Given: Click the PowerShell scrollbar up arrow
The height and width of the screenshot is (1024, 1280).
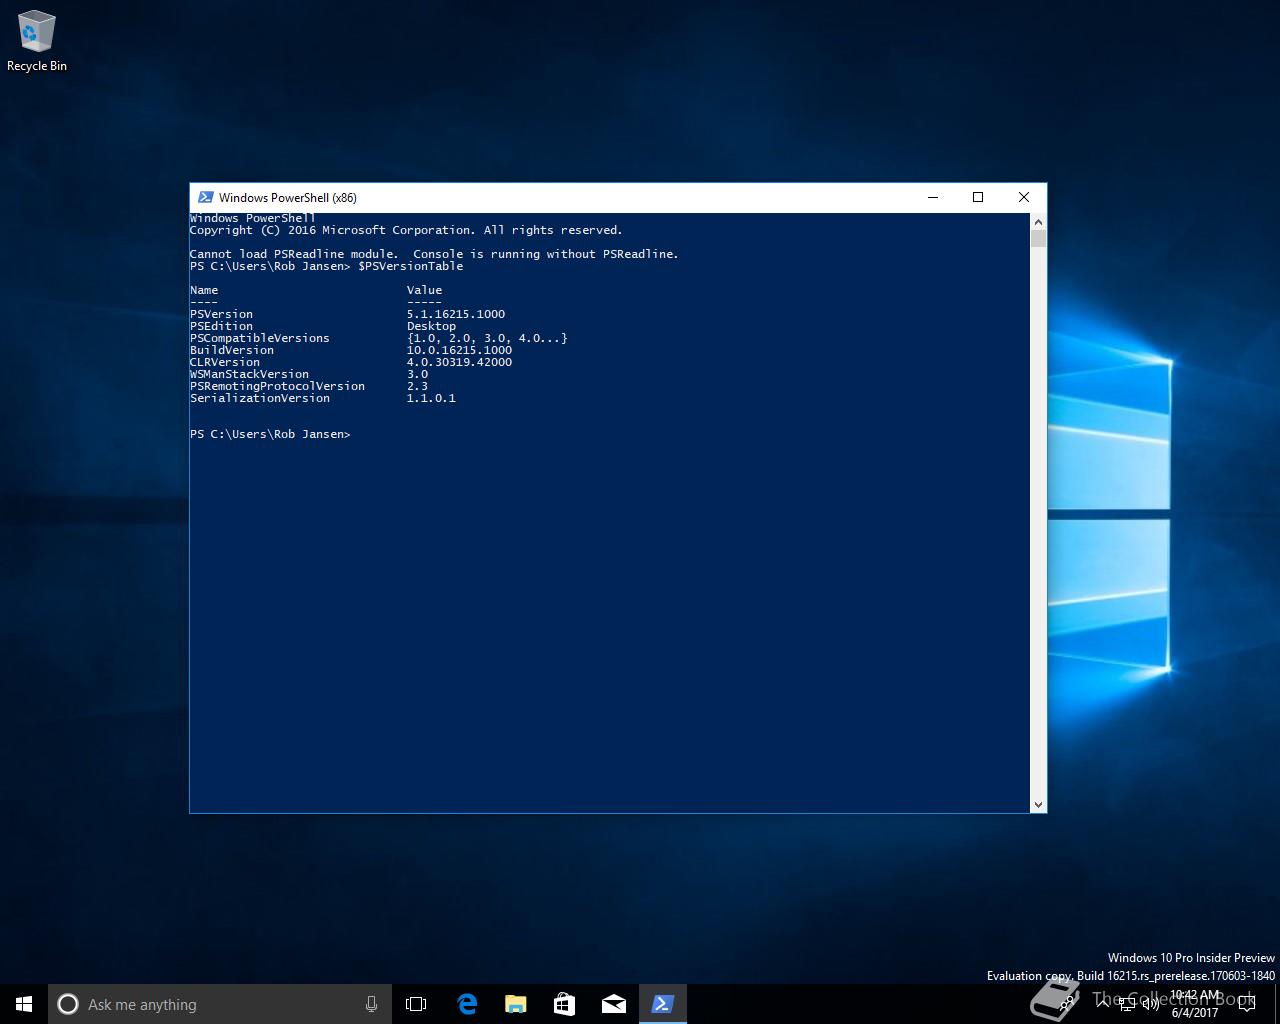Looking at the screenshot, I should click(1038, 221).
